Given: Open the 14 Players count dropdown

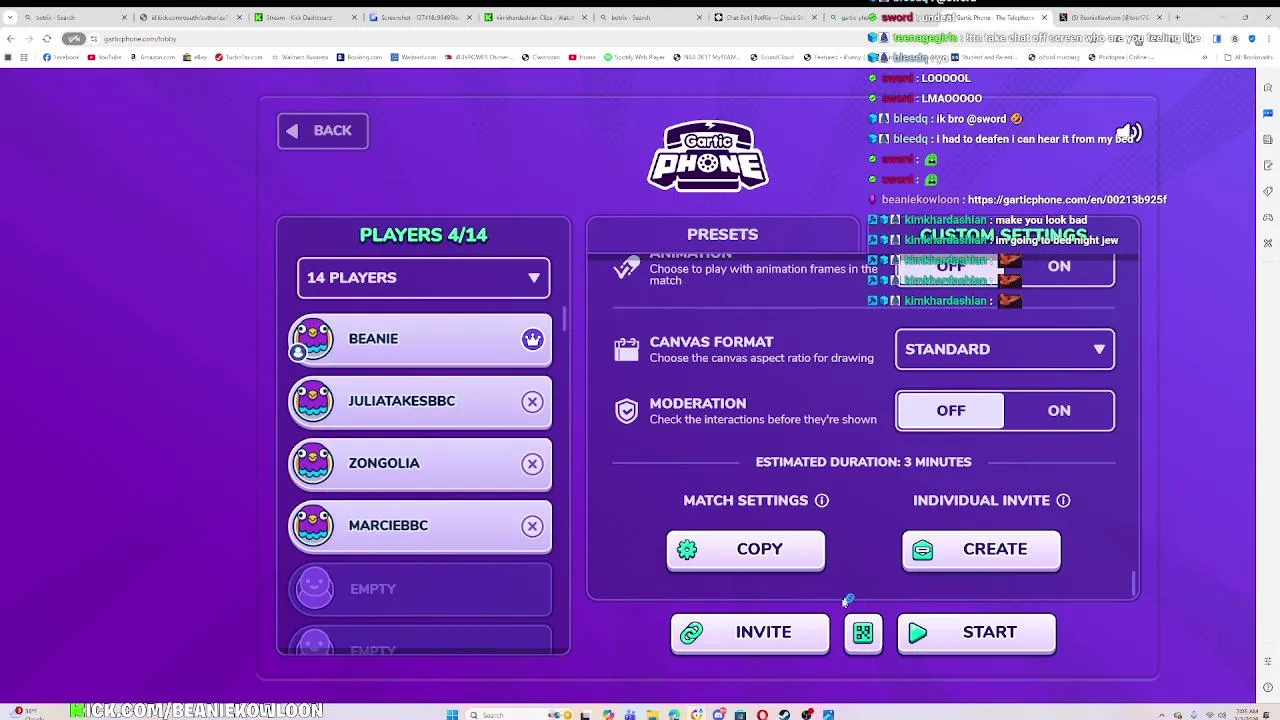Looking at the screenshot, I should 423,278.
